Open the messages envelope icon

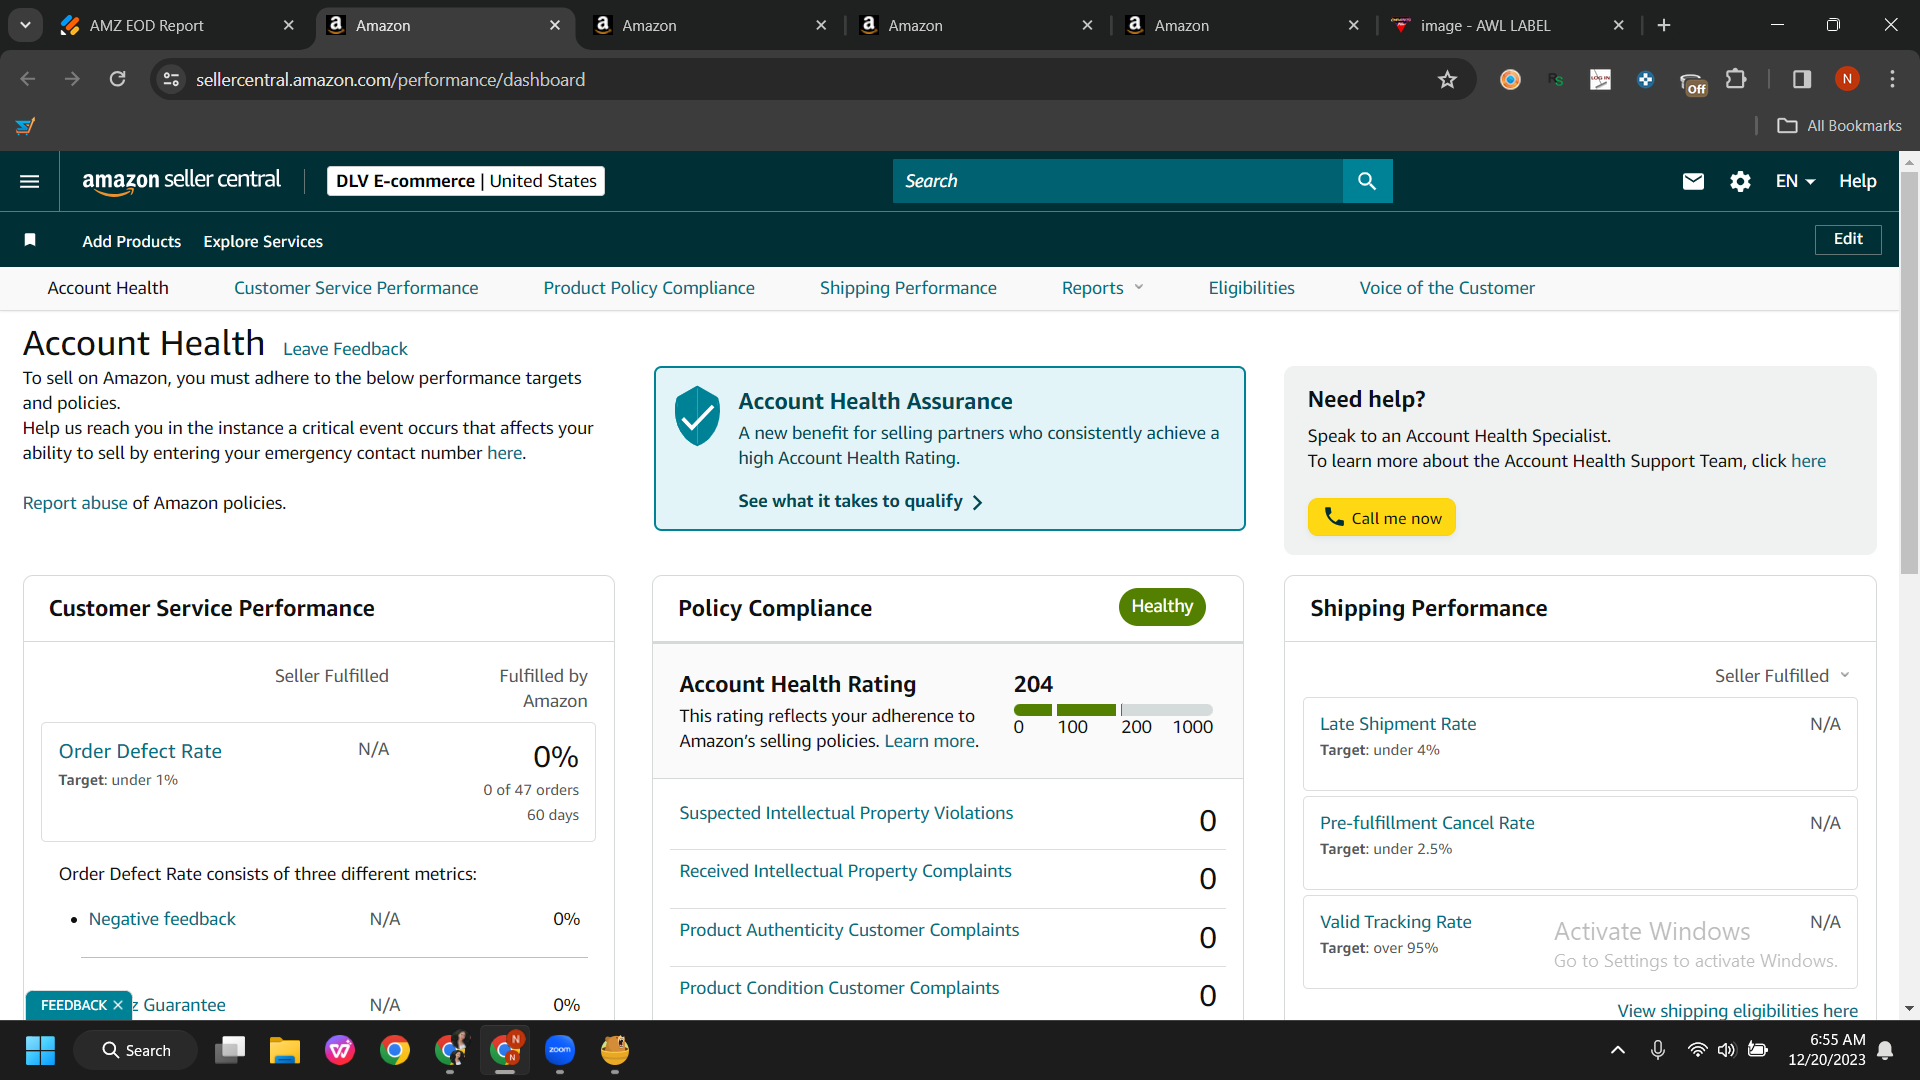tap(1693, 181)
